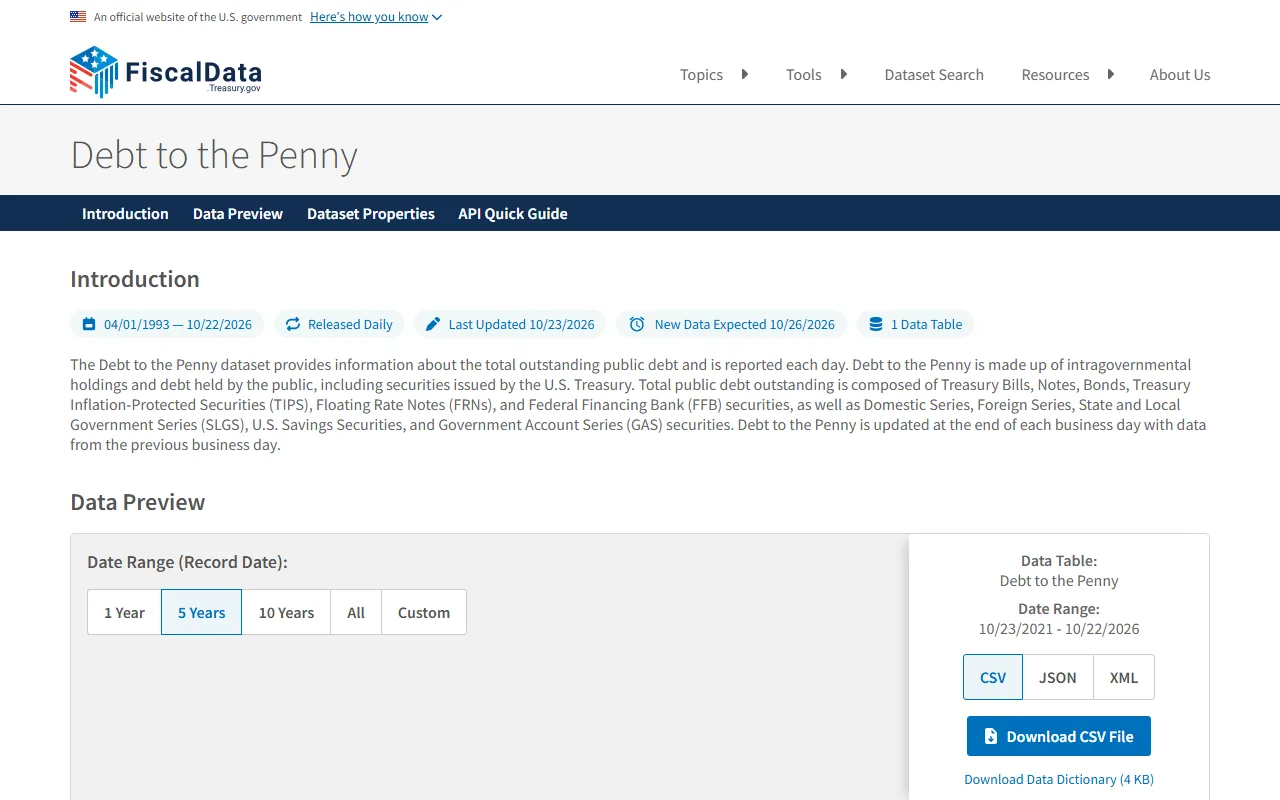Click the pencil icon beside Last Updated
This screenshot has height=800, width=1280.
[x=433, y=324]
